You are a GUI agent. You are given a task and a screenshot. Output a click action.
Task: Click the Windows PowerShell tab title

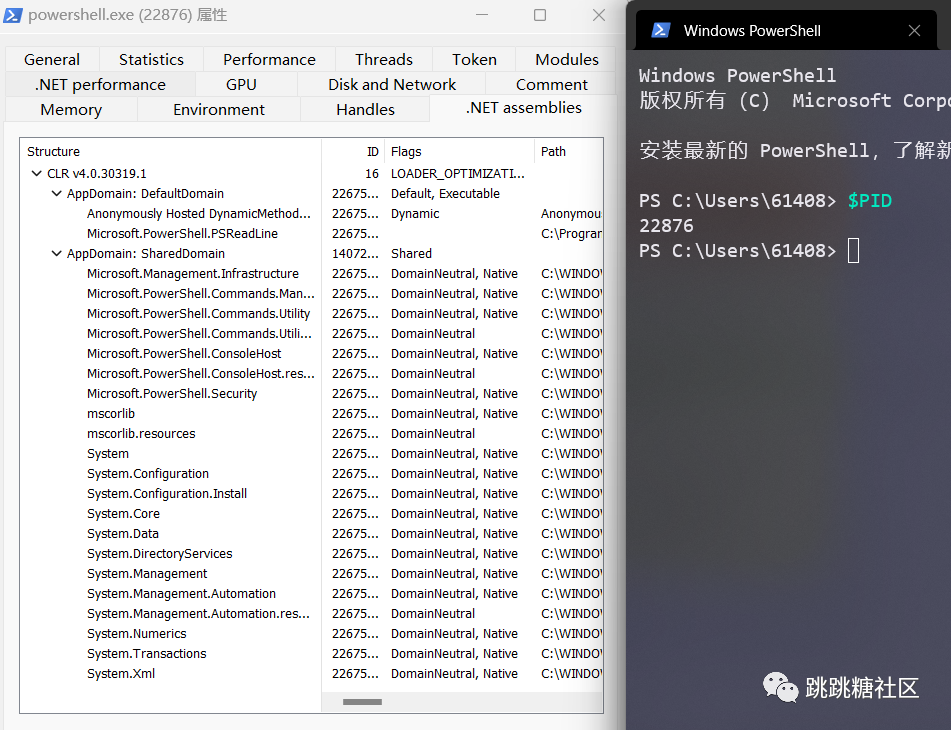[x=752, y=30]
